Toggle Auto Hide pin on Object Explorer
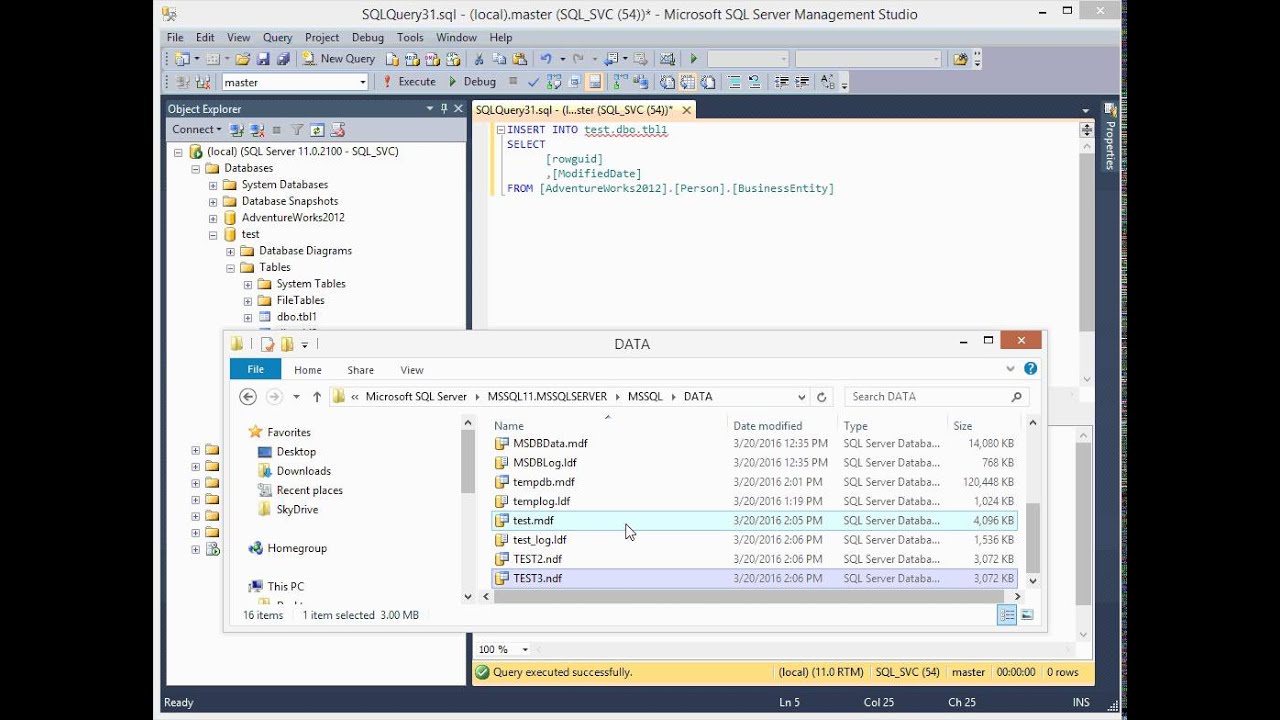This screenshot has height=720, width=1280. click(x=443, y=108)
